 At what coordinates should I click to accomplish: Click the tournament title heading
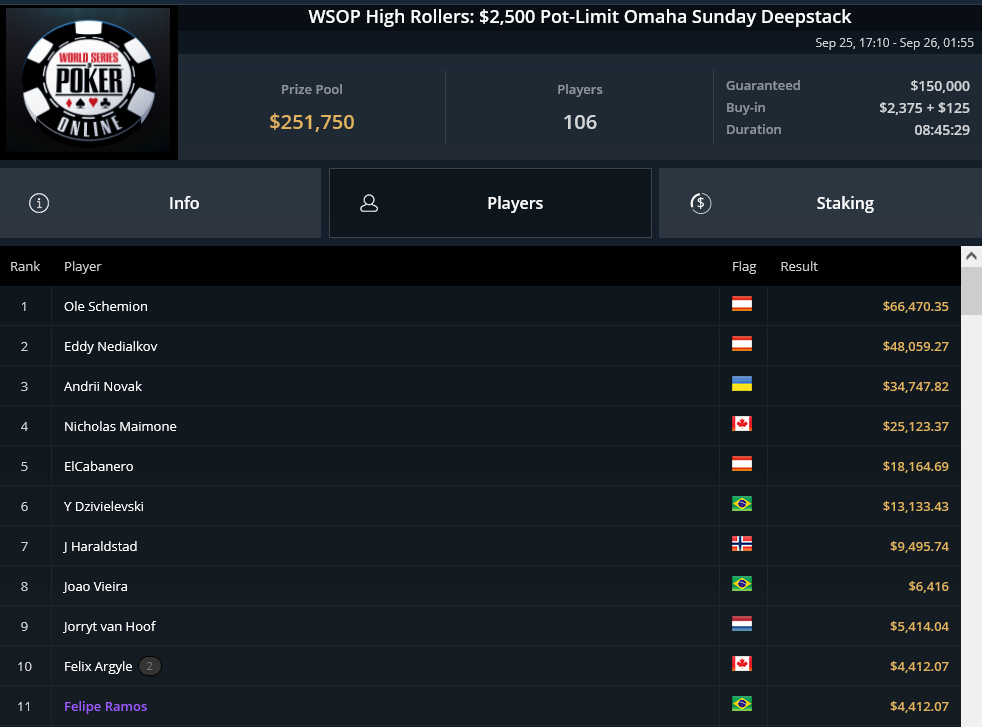580,17
